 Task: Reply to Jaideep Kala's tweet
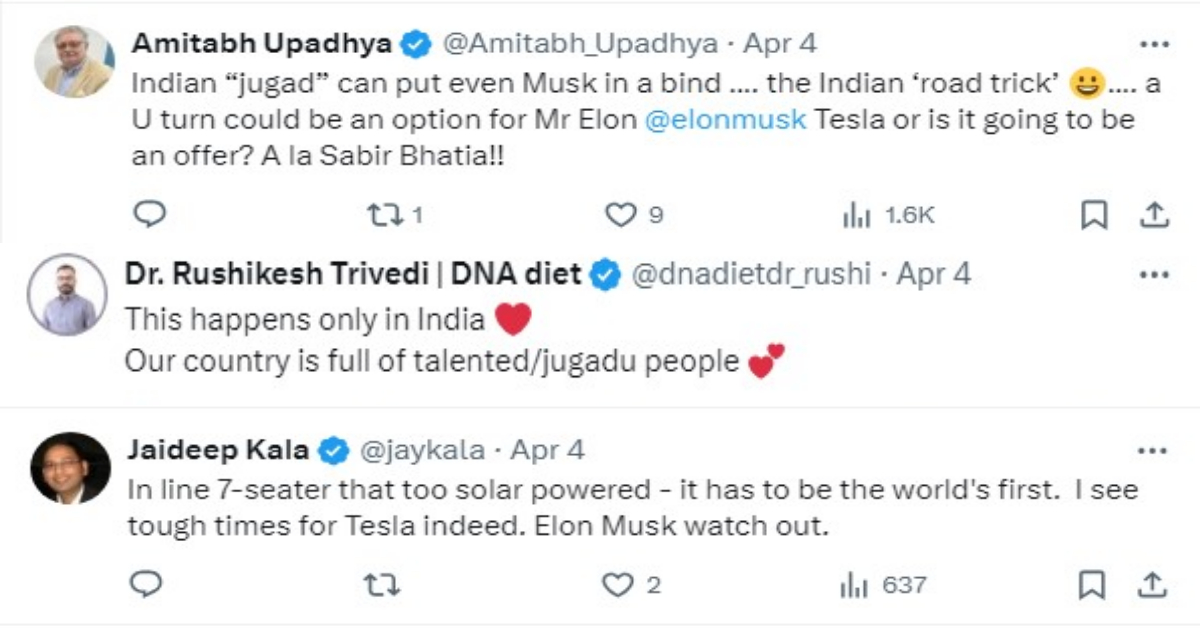147,583
